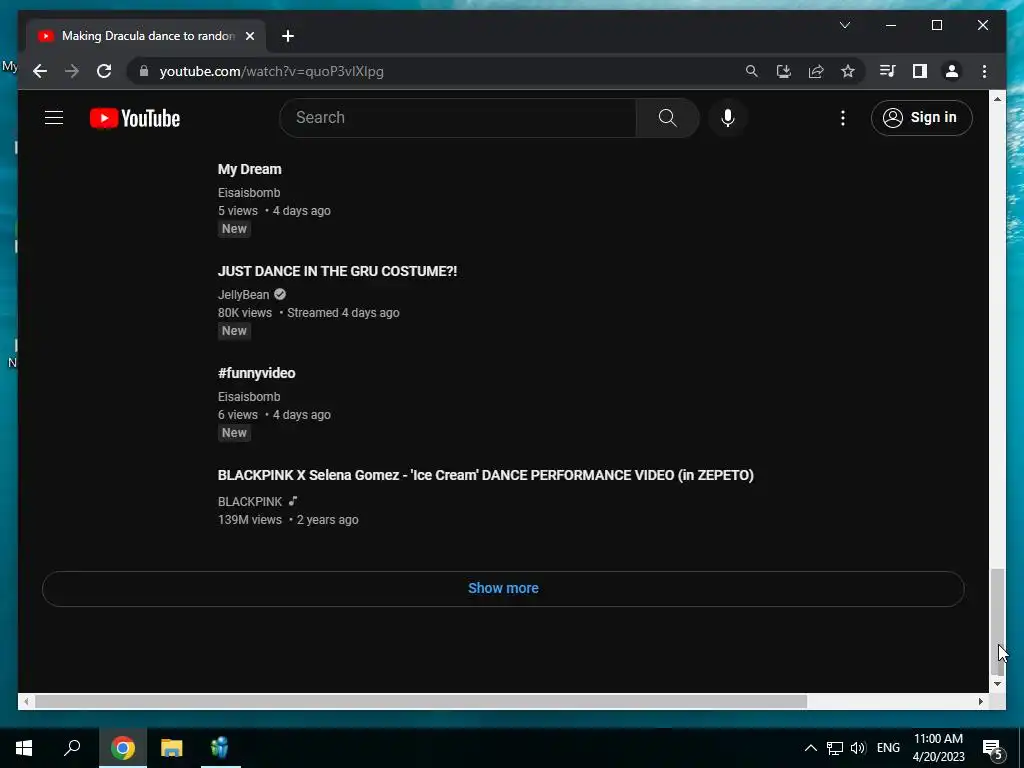
Task: Open the Windows Start menu
Action: point(24,748)
